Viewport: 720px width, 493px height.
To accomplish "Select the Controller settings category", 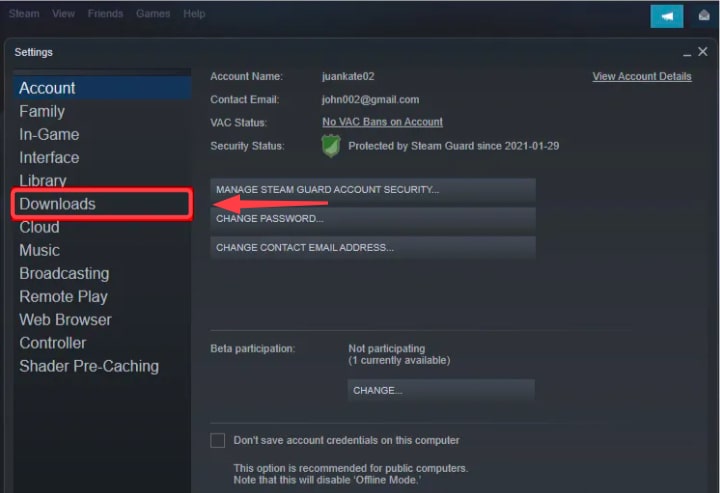I will [x=102, y=343].
